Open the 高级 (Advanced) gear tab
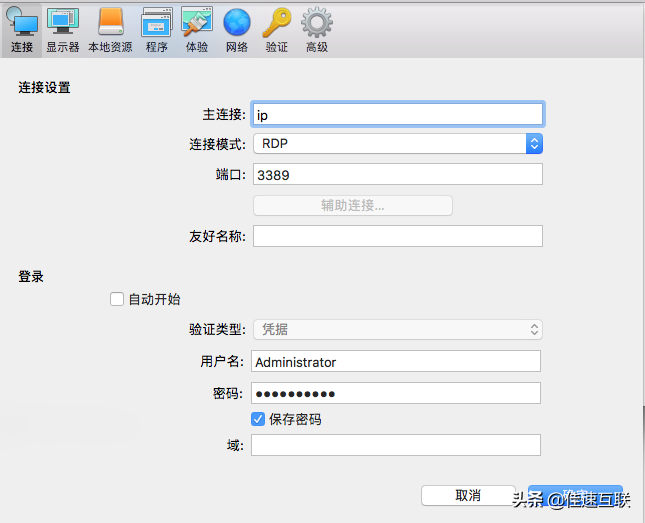The image size is (645, 523). click(317, 30)
